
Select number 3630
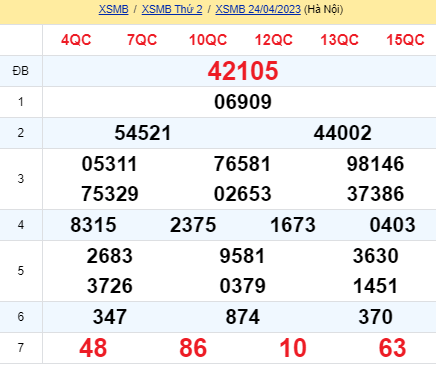(376, 256)
